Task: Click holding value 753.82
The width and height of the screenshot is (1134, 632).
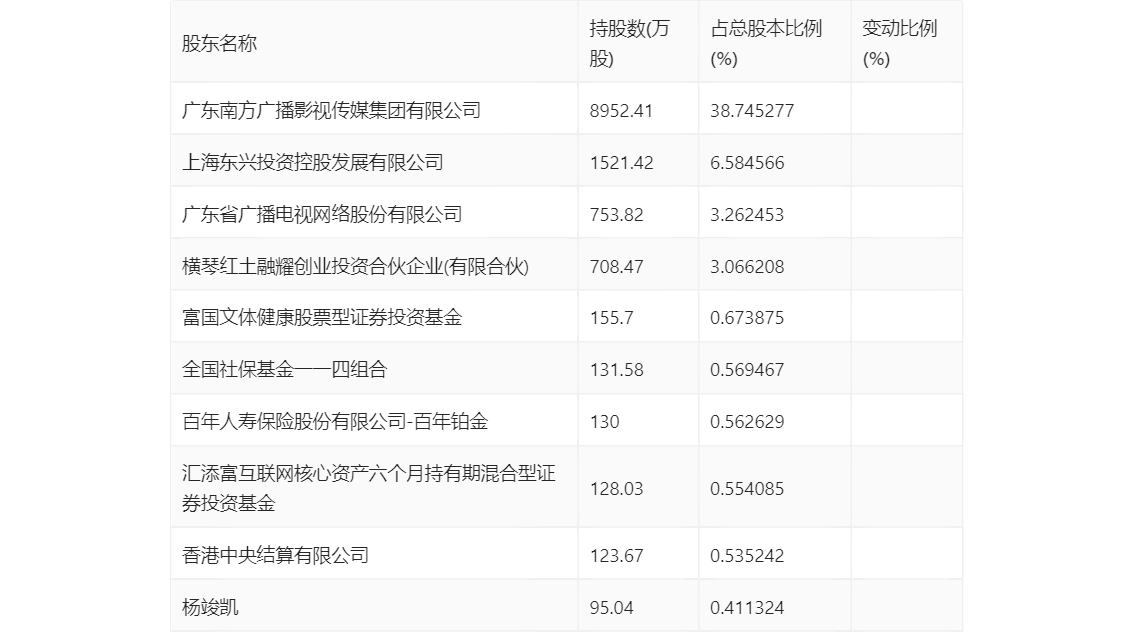Action: point(616,215)
